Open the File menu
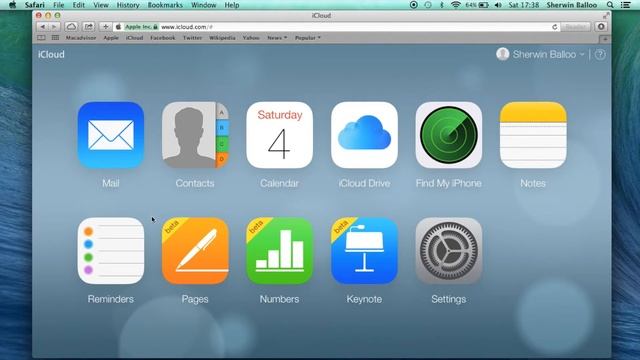 [58, 5]
